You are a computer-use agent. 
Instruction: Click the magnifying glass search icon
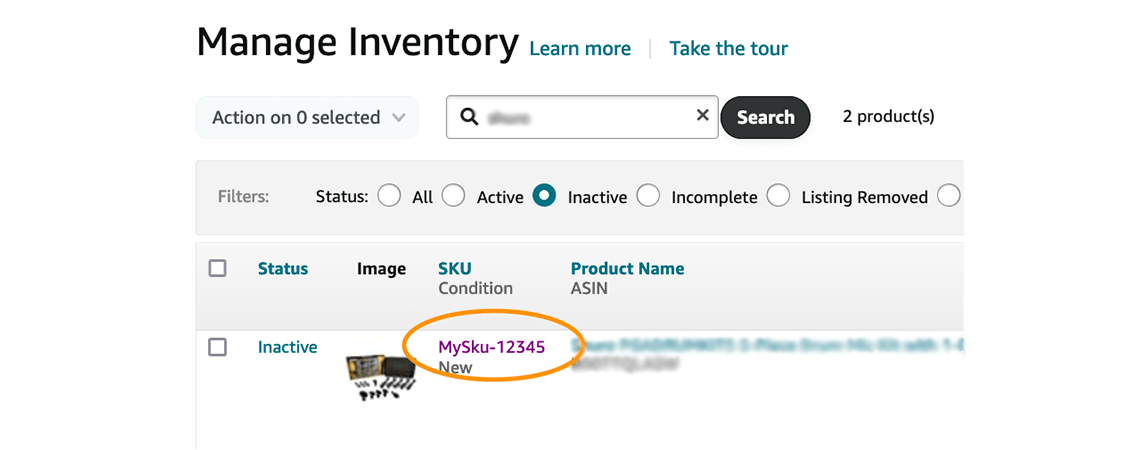click(468, 117)
